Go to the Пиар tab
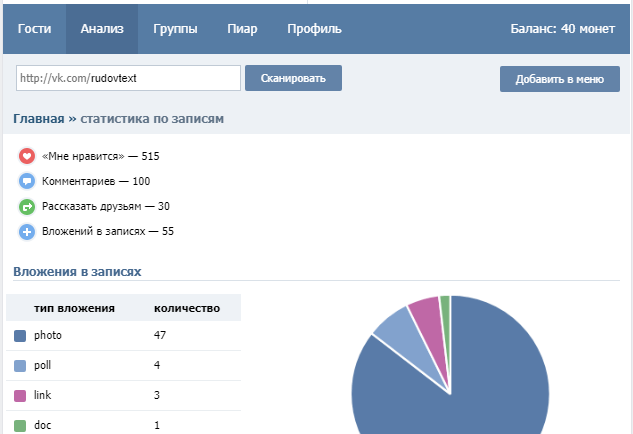633x434 pixels. [242, 29]
